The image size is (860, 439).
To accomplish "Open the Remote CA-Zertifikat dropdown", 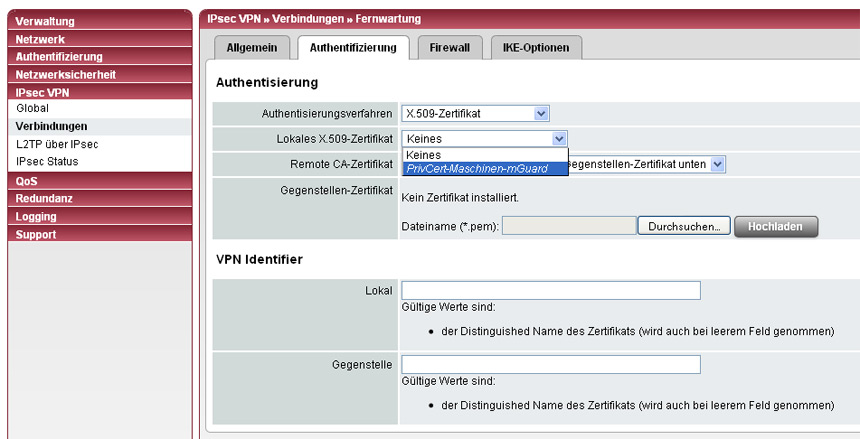I will click(x=717, y=164).
